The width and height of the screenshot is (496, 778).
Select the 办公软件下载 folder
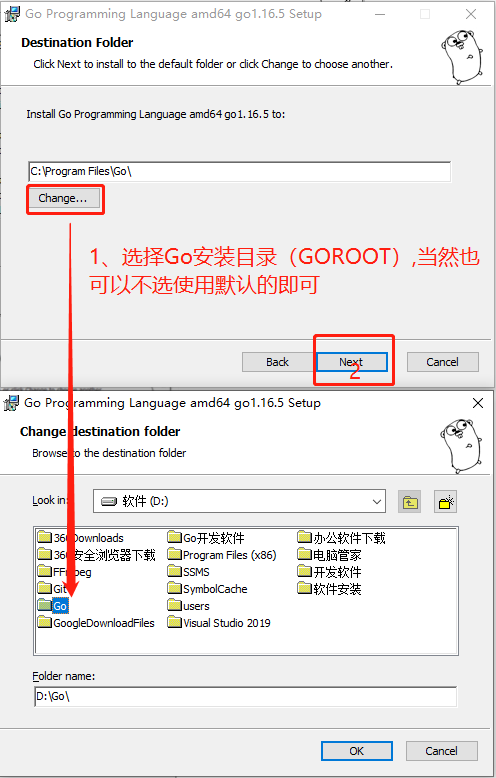pos(341,537)
